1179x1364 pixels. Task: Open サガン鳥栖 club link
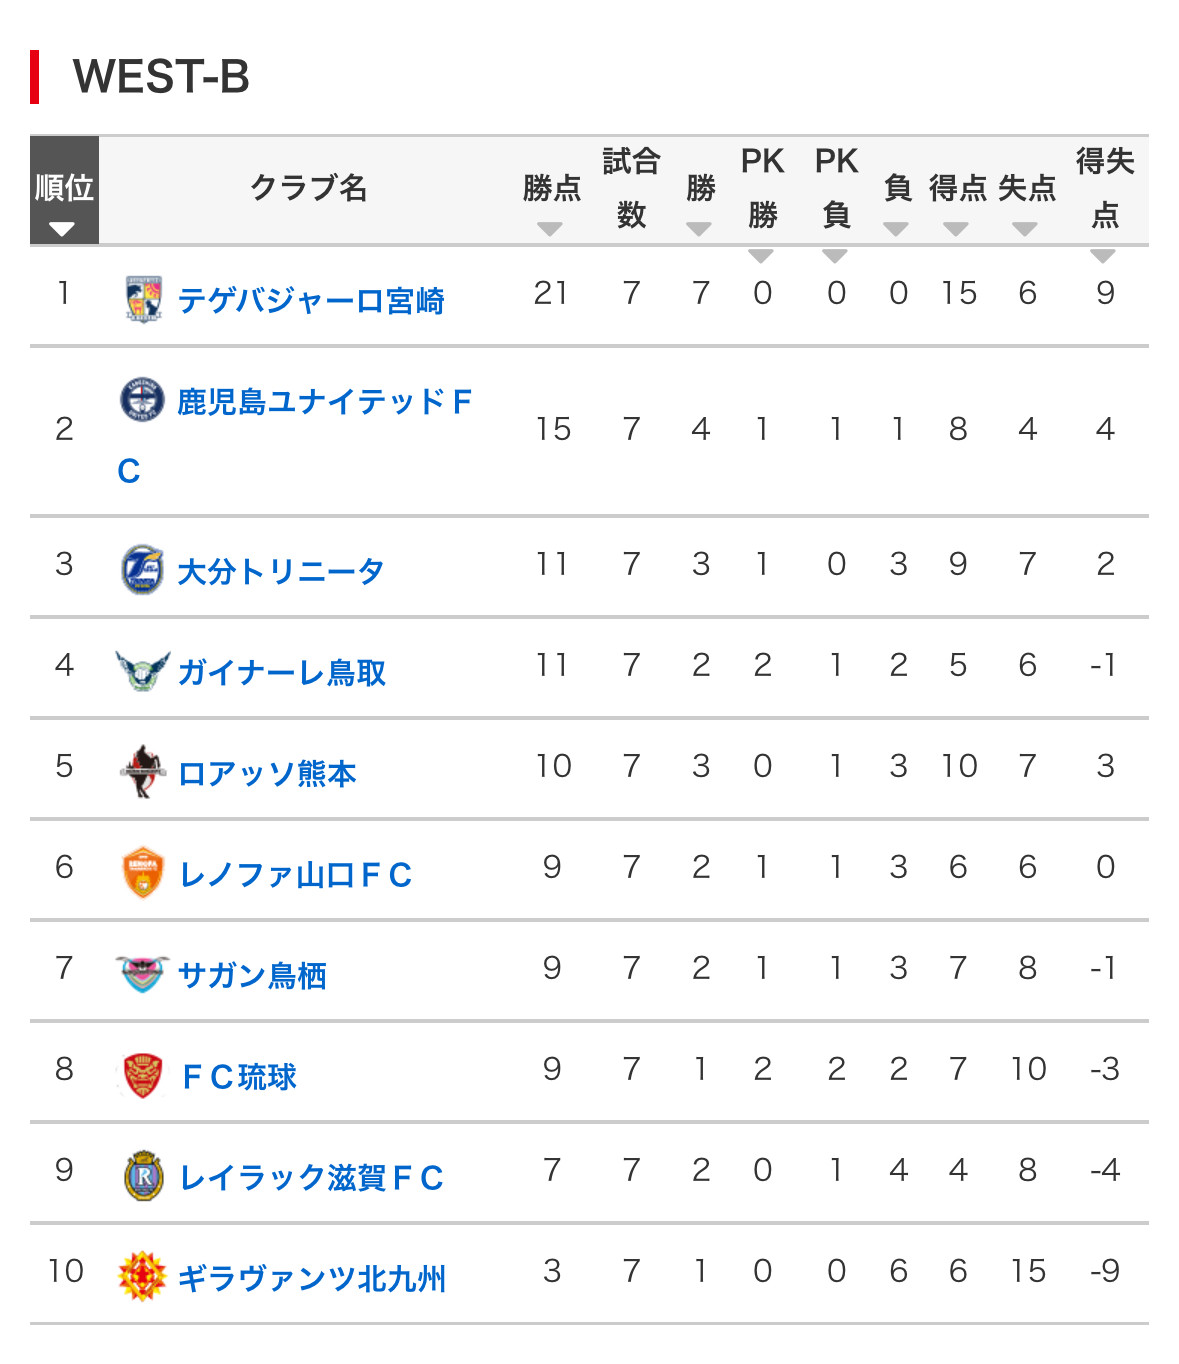[252, 976]
